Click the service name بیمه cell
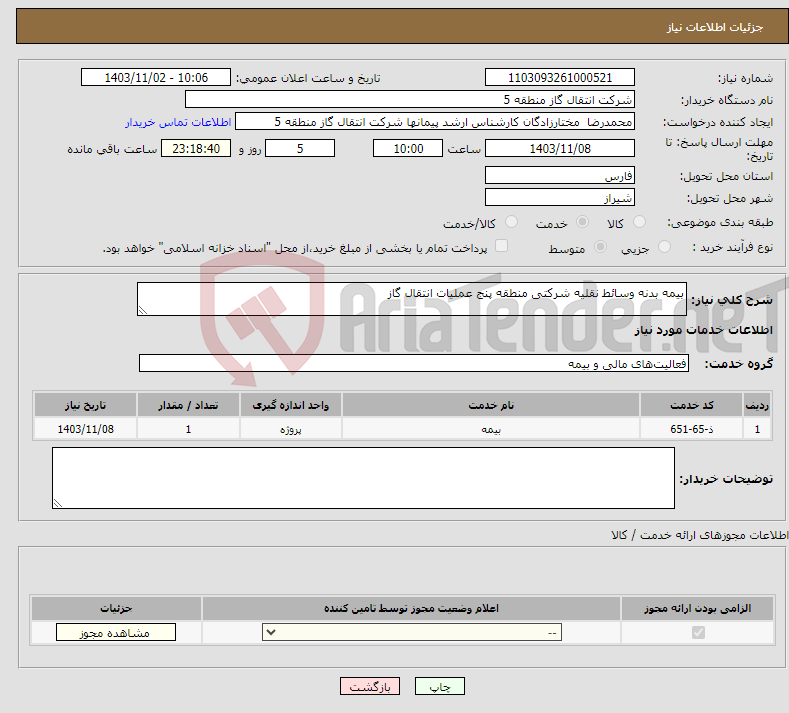 point(491,429)
